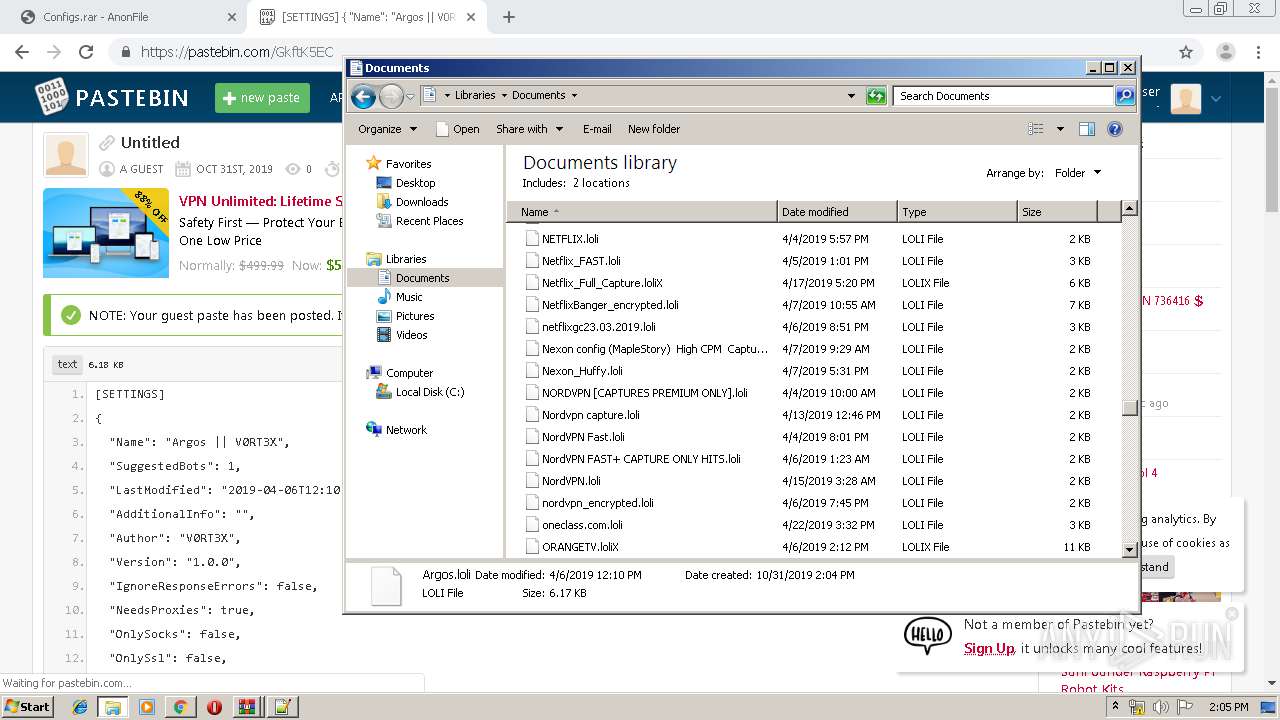Click E-mail in Explorer toolbar
1280x720 pixels.
(x=597, y=129)
